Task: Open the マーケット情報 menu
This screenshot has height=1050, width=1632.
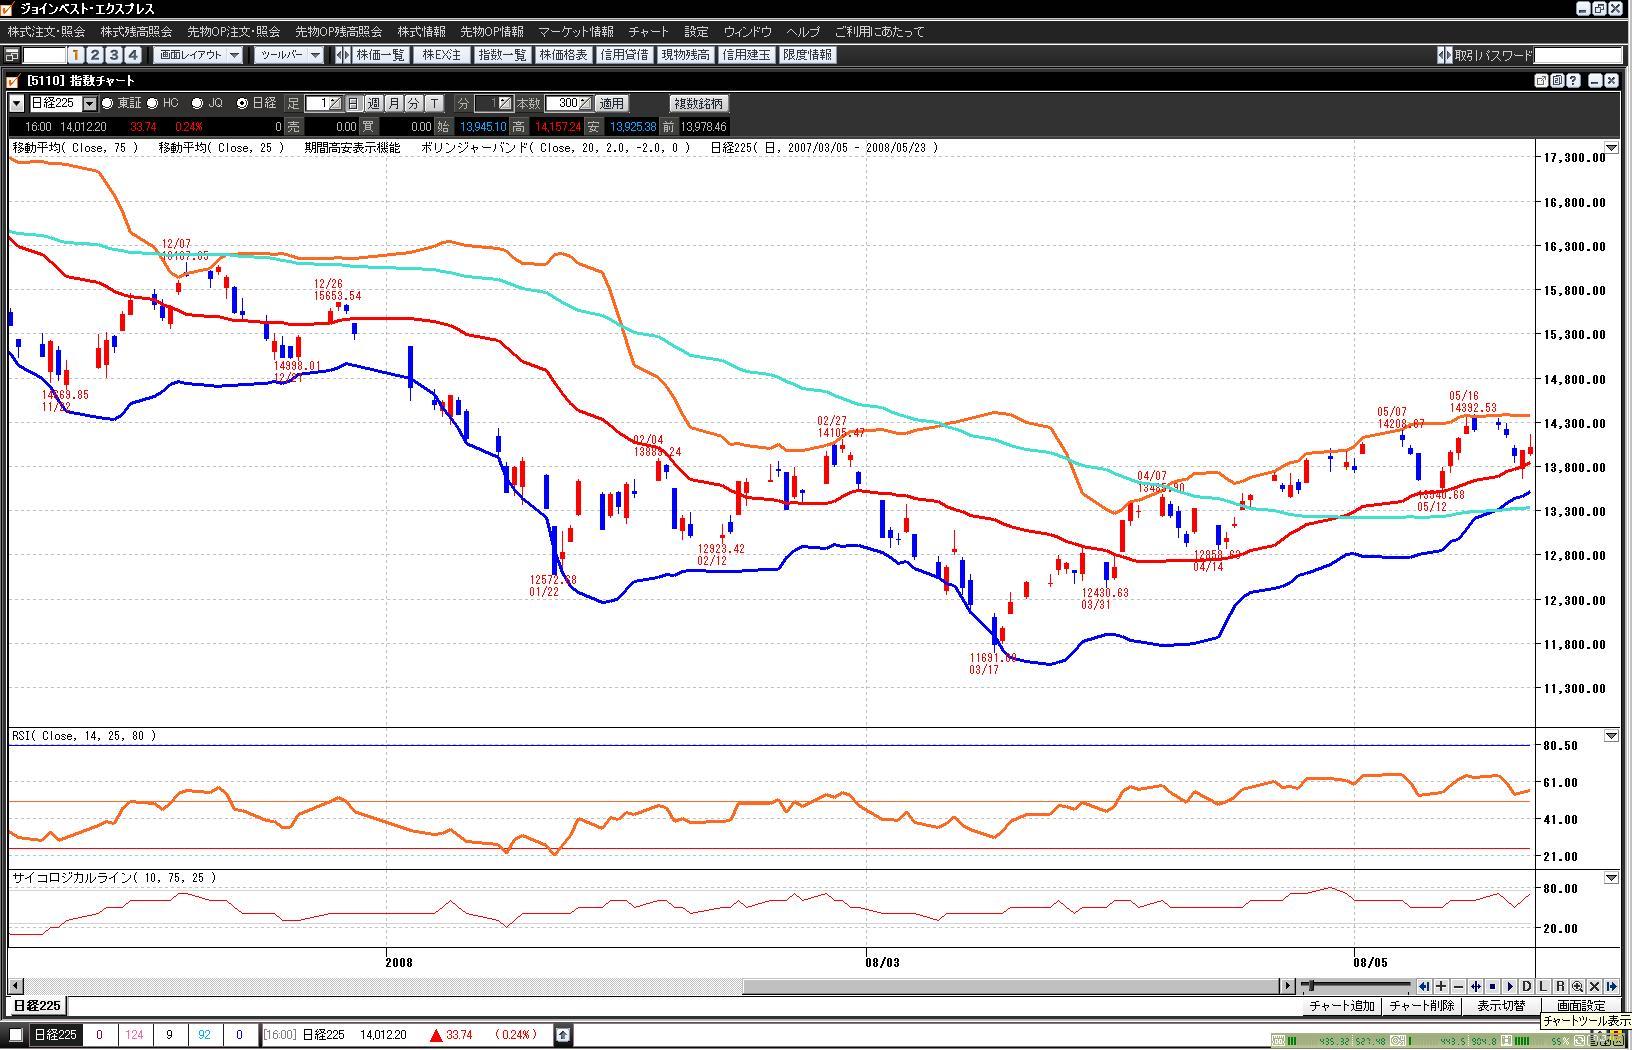Action: click(x=576, y=32)
